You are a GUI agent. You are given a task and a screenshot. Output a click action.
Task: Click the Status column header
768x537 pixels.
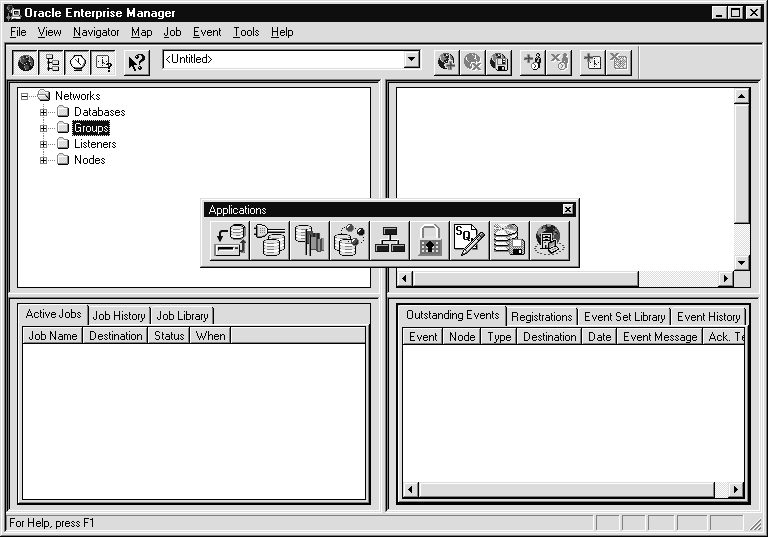[169, 336]
